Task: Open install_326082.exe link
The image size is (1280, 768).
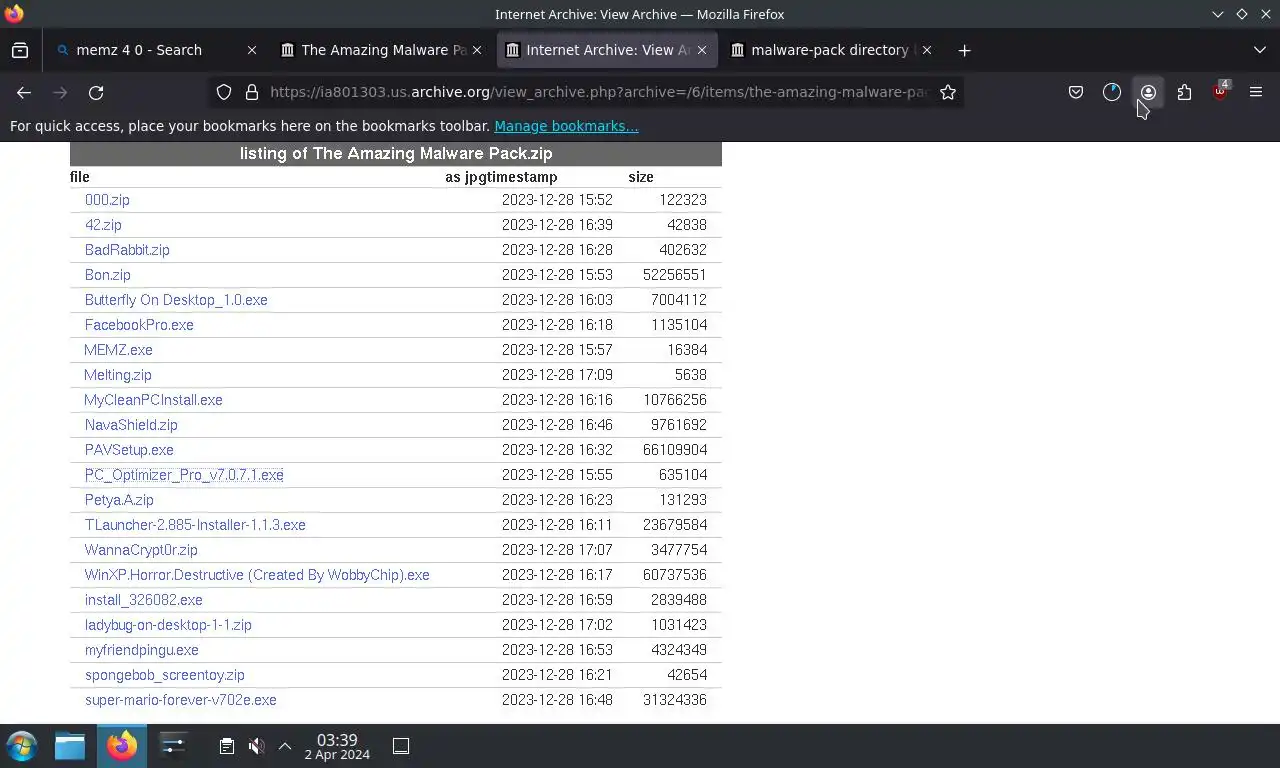Action: (144, 600)
